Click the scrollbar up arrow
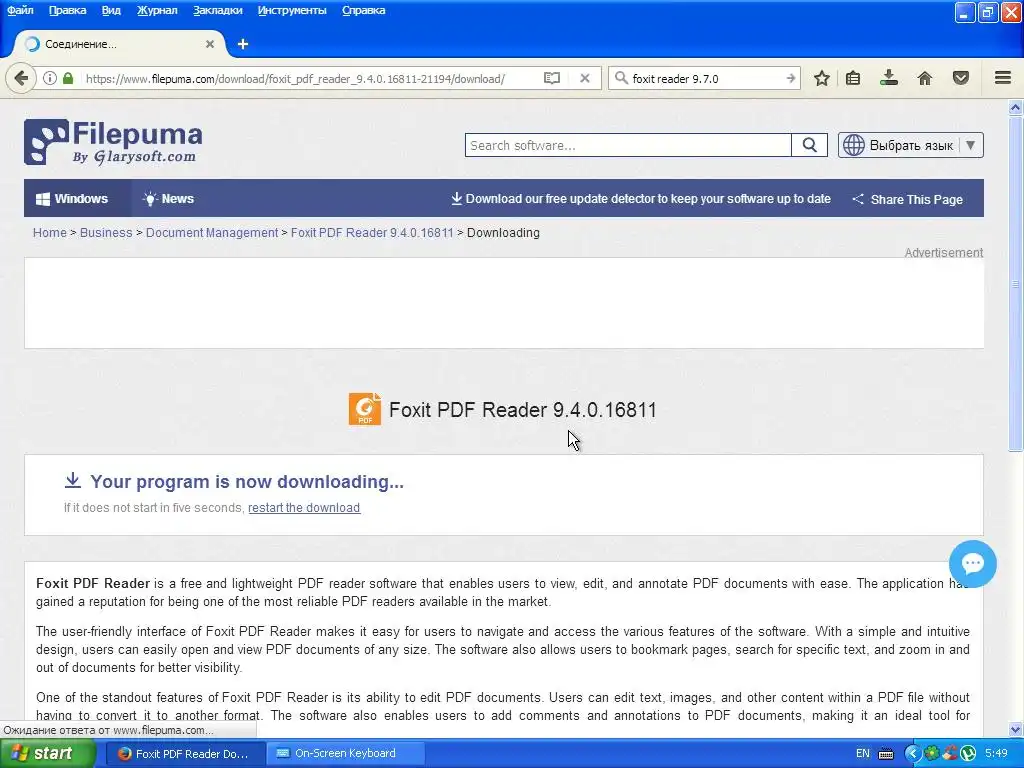 [1015, 107]
